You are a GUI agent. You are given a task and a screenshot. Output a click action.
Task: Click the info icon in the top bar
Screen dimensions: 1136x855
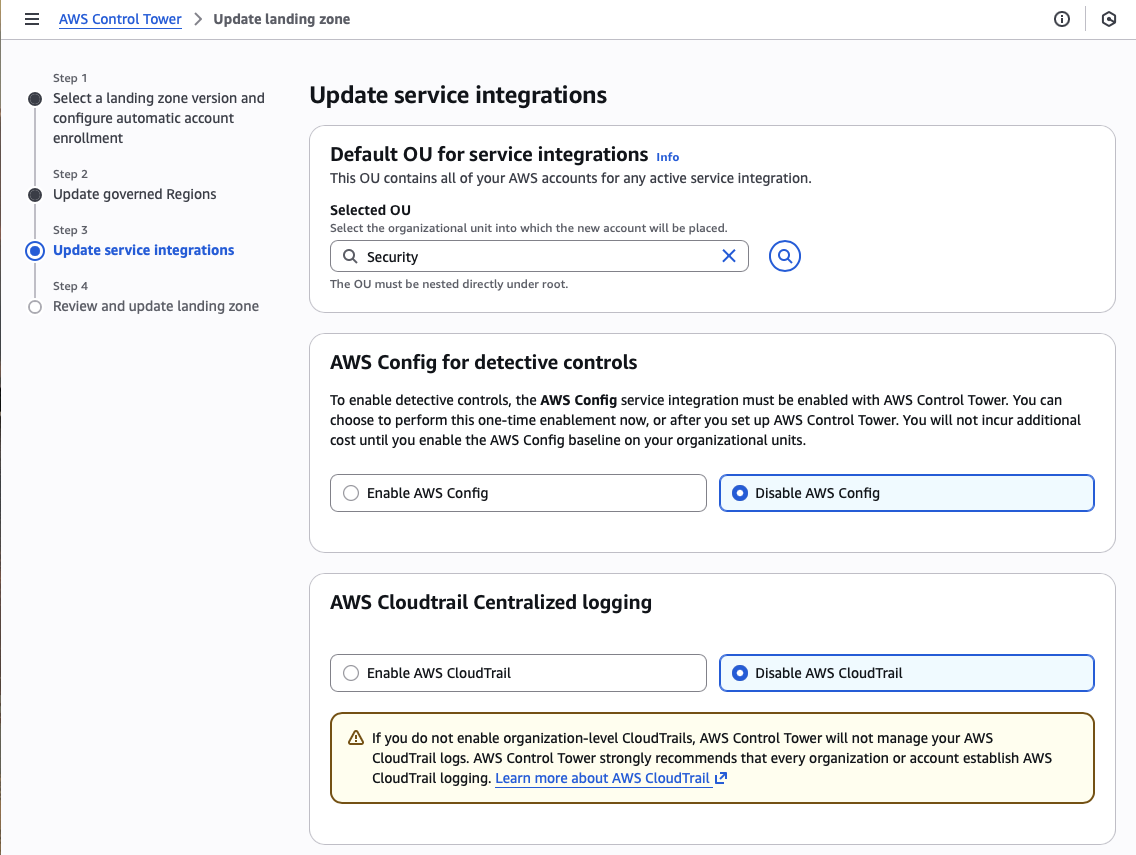[1062, 18]
